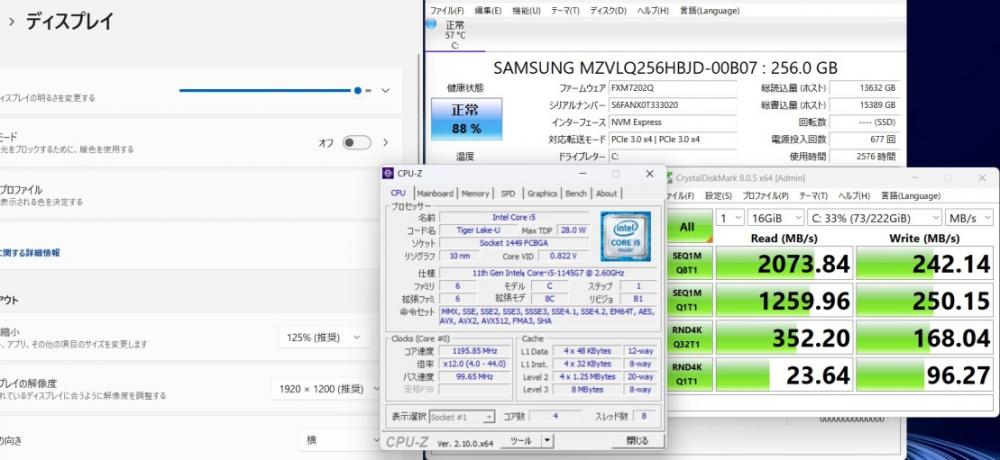This screenshot has width=1000, height=460.
Task: Select the CPU tab in CPU-Z
Action: coord(399,193)
